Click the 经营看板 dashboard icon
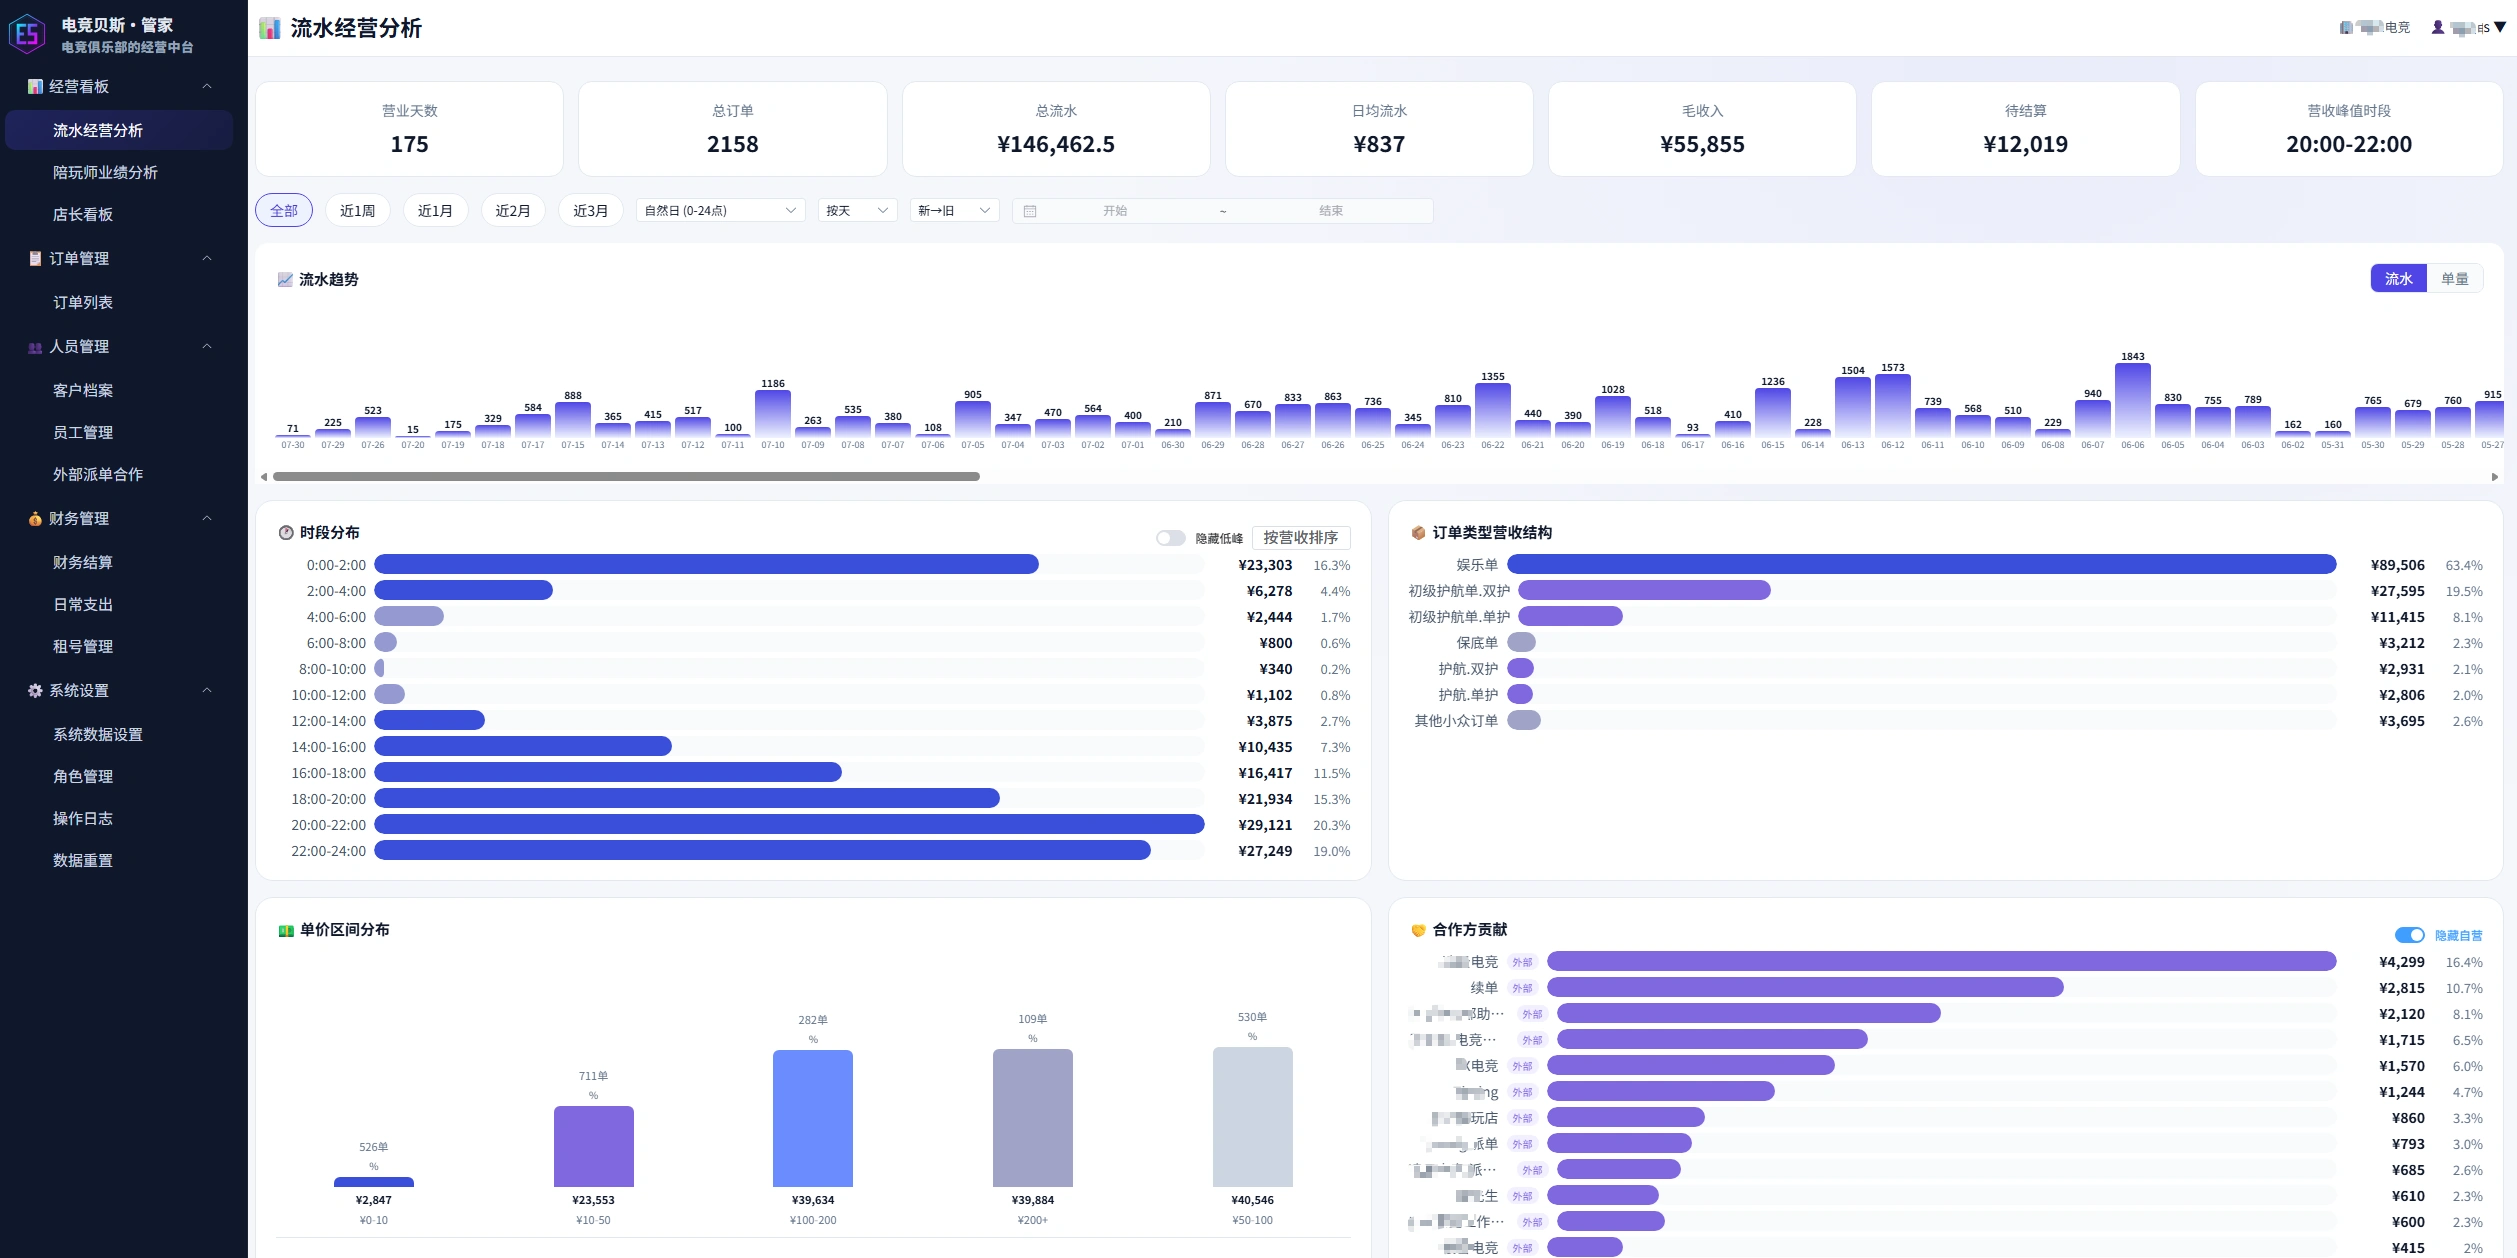Viewport: 2517px width, 1258px height. [35, 87]
